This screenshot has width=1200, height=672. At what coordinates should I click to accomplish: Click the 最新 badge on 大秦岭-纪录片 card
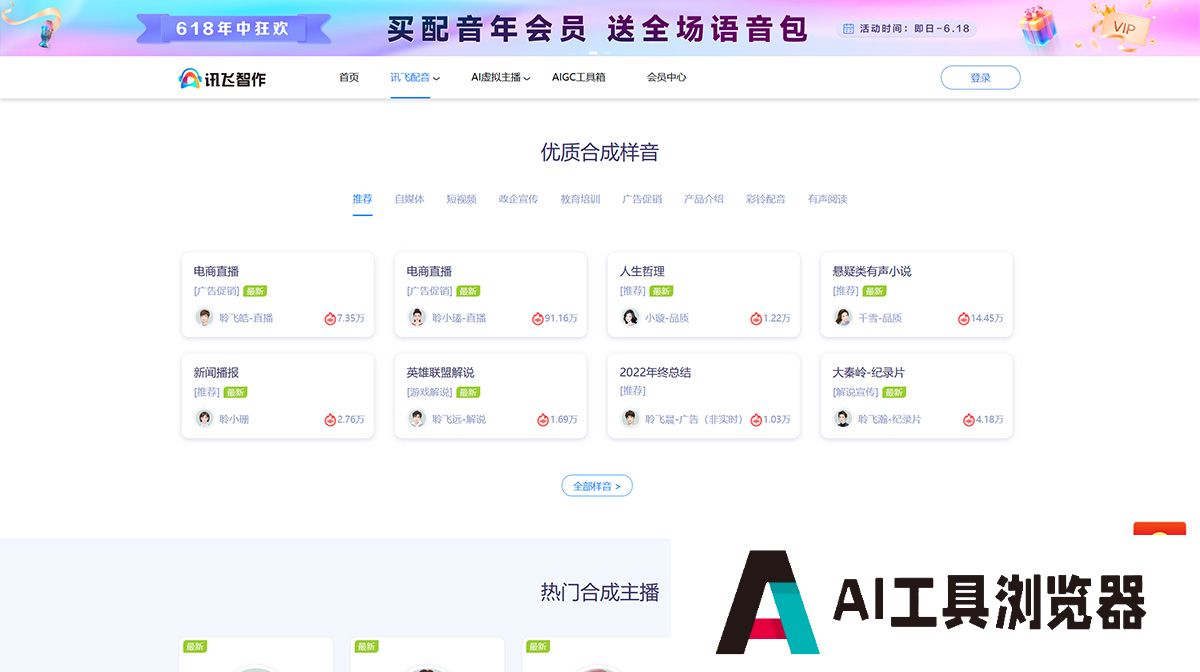click(894, 392)
